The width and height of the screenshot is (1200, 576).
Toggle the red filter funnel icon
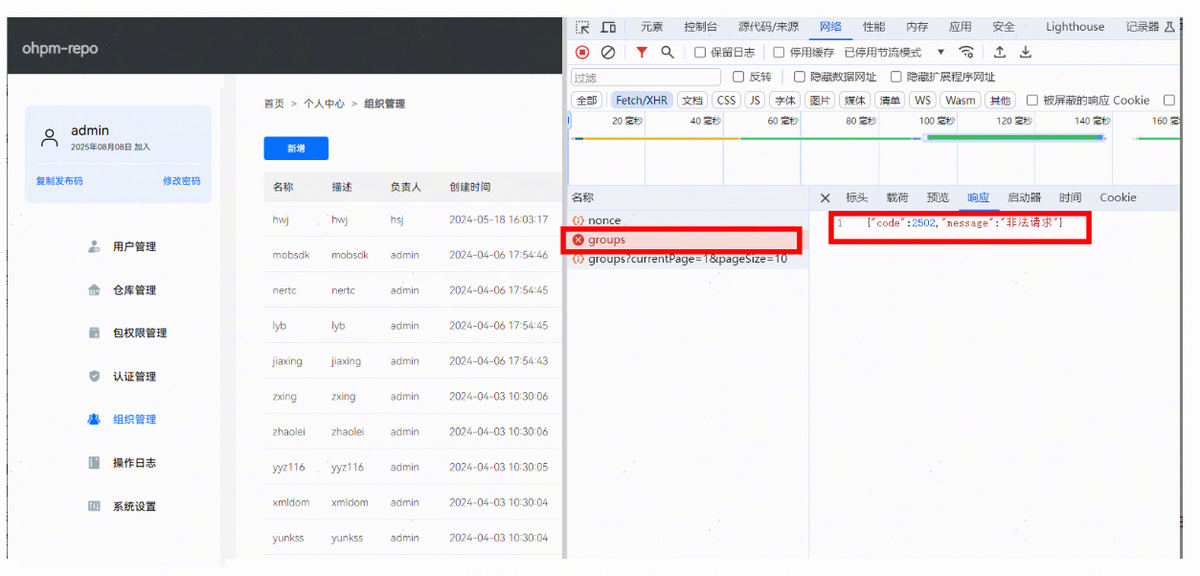pyautogui.click(x=642, y=53)
